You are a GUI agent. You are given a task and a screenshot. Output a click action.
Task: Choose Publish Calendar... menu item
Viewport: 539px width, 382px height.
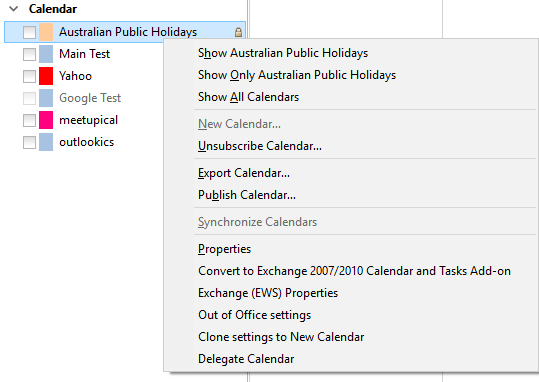(x=247, y=195)
